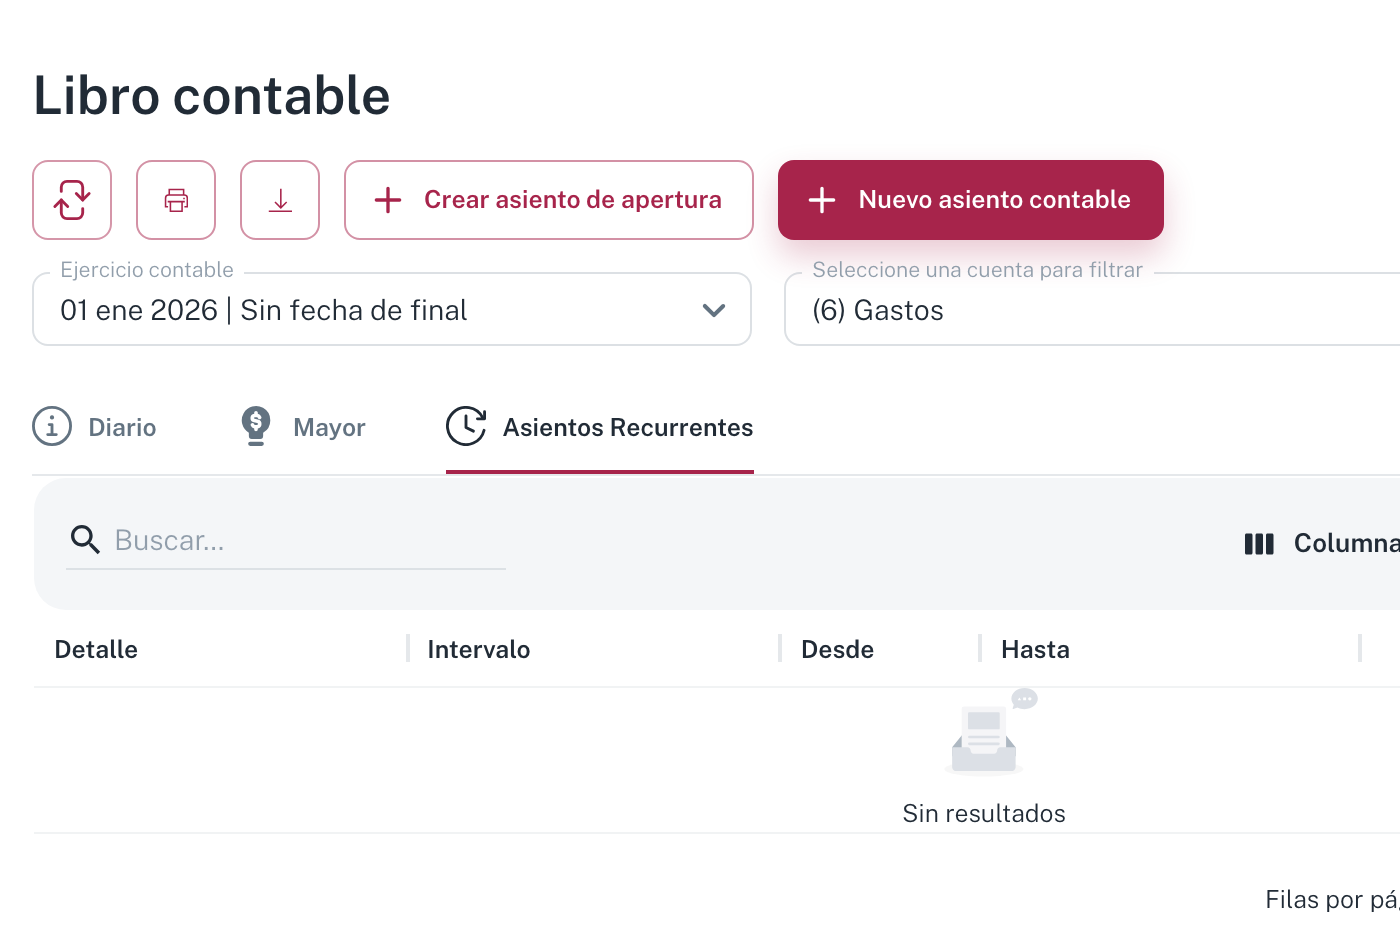Open the Columnas column chooser

[1321, 543]
